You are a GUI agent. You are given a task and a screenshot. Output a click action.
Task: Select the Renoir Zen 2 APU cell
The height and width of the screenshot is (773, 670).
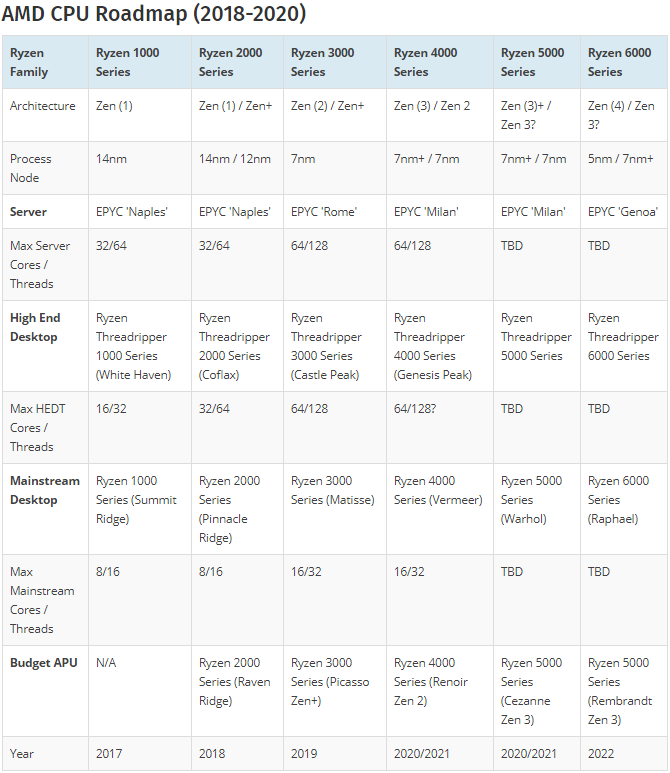[x=431, y=682]
